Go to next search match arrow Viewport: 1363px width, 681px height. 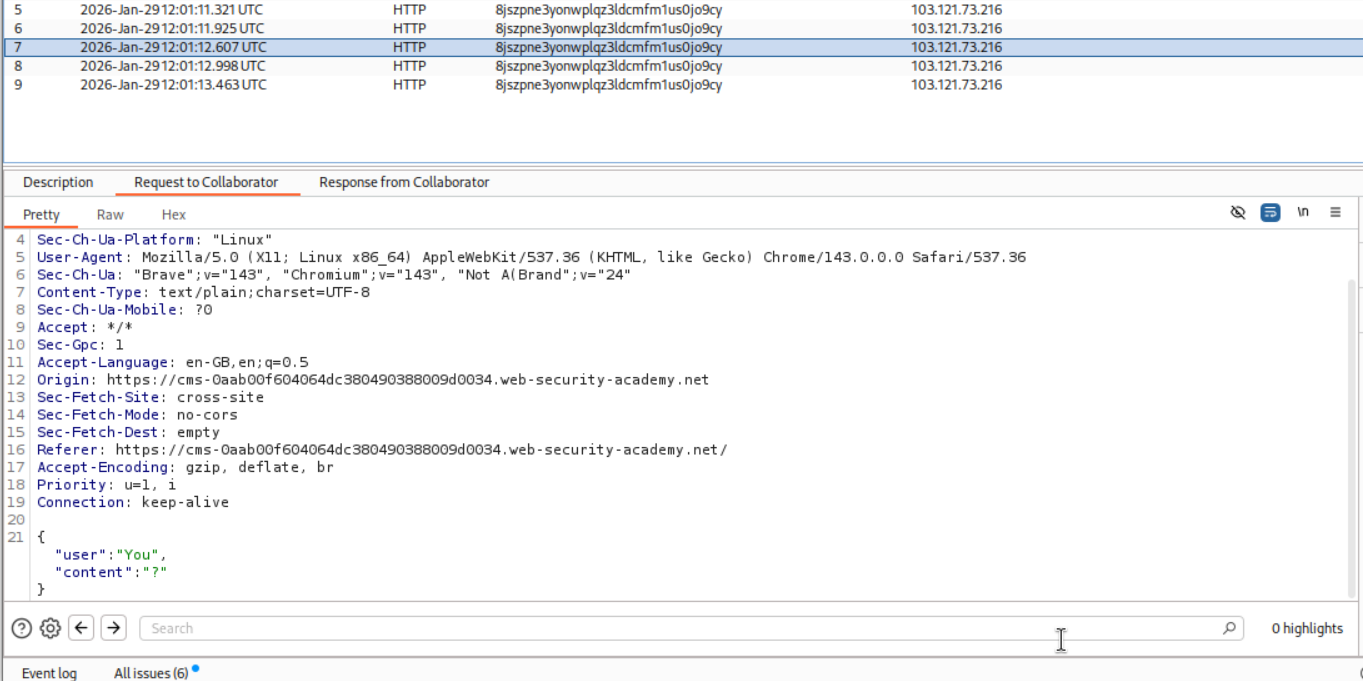114,628
